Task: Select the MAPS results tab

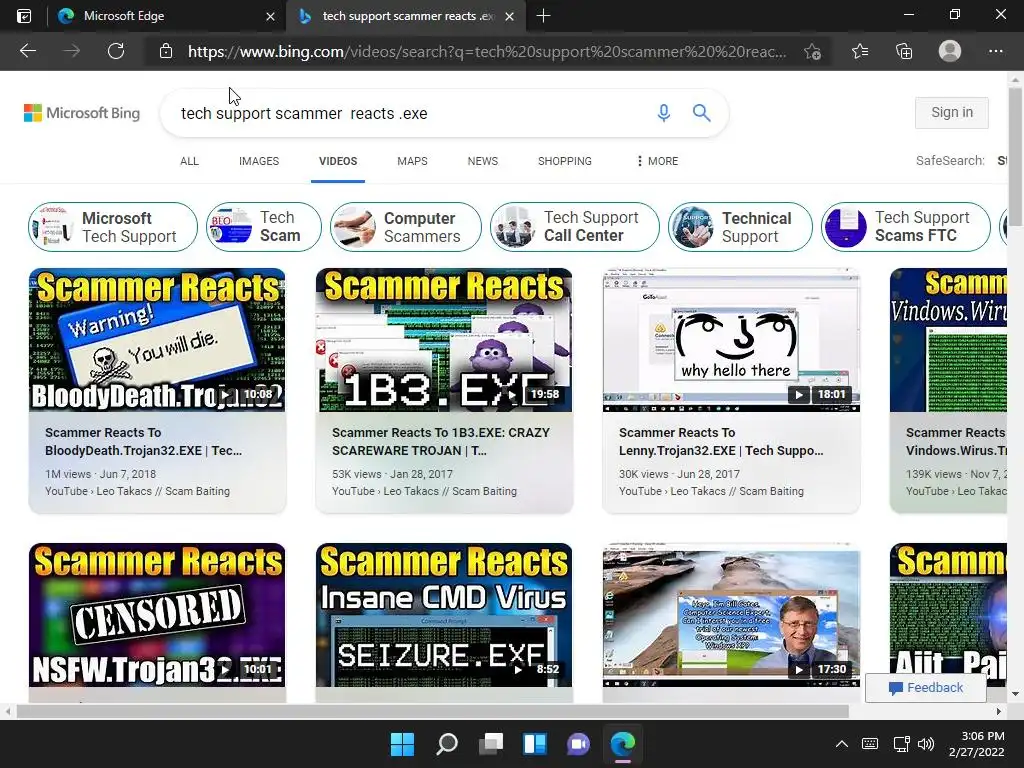Action: click(412, 161)
